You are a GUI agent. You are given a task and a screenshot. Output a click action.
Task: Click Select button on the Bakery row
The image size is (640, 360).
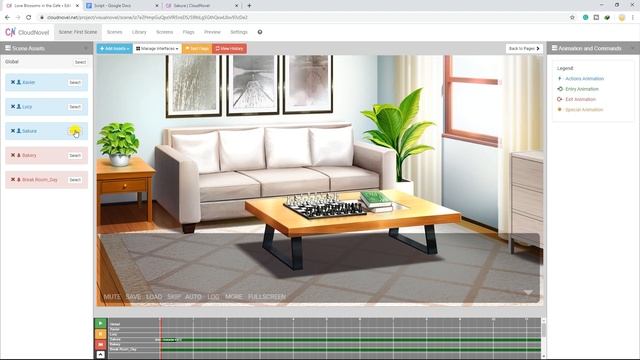pos(75,156)
